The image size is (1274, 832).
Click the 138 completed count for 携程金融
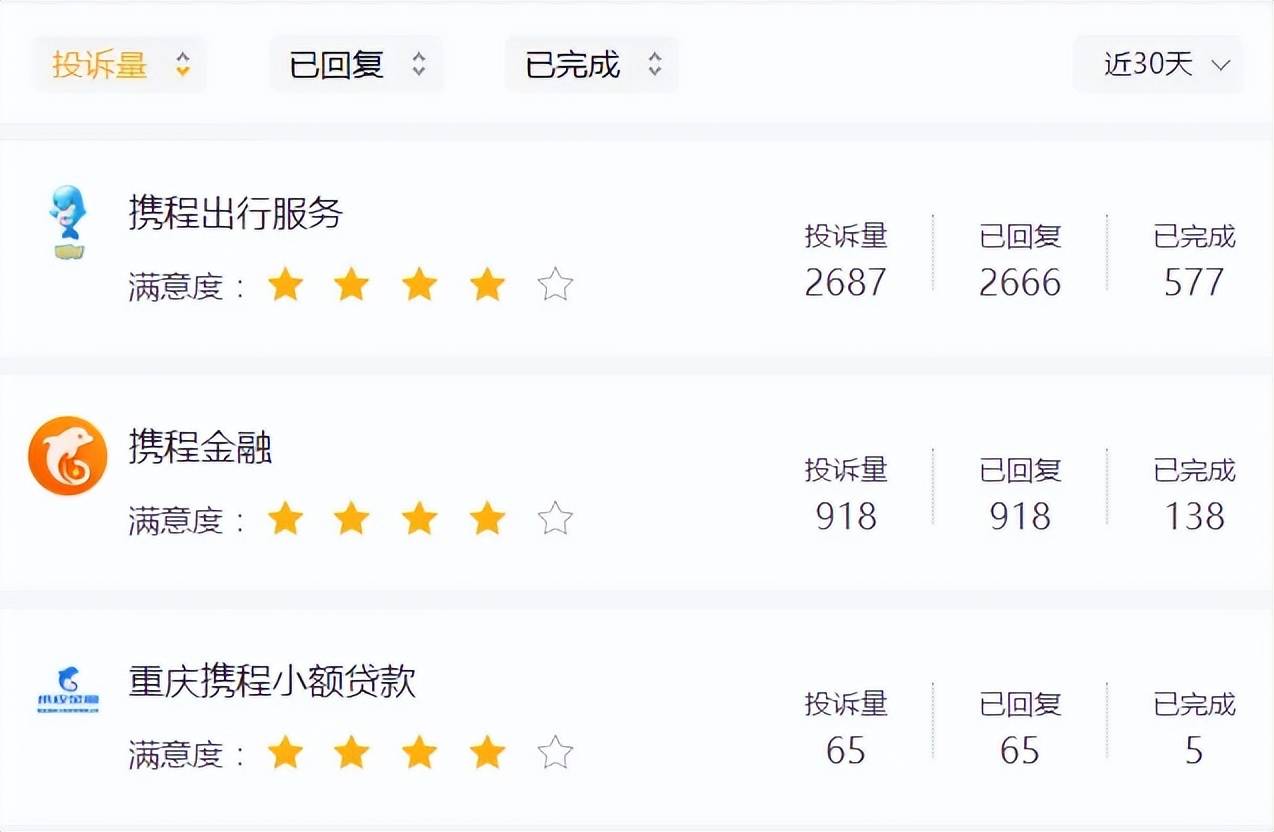(x=1194, y=516)
